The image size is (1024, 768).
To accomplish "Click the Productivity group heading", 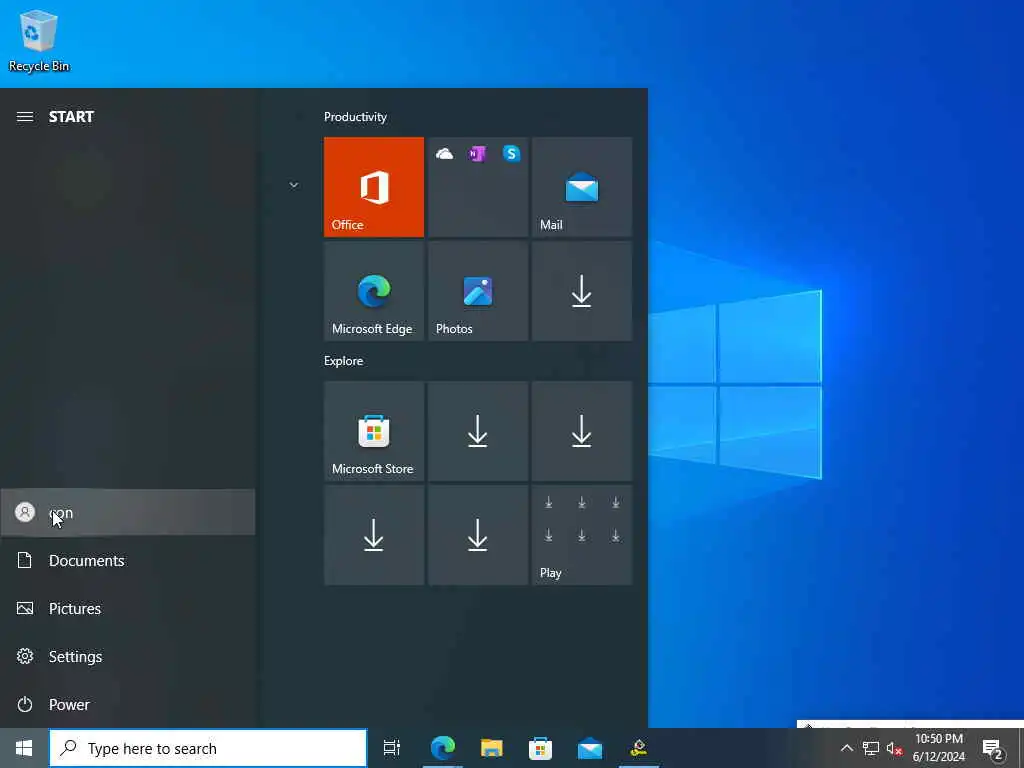I will tap(355, 117).
